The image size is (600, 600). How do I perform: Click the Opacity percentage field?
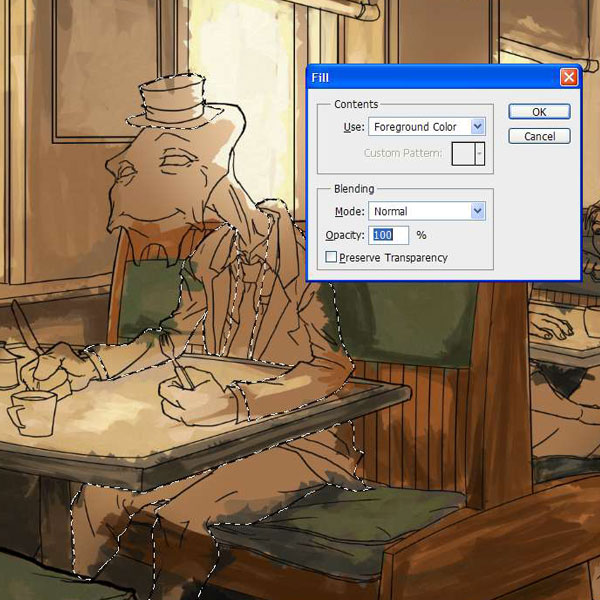click(x=388, y=235)
